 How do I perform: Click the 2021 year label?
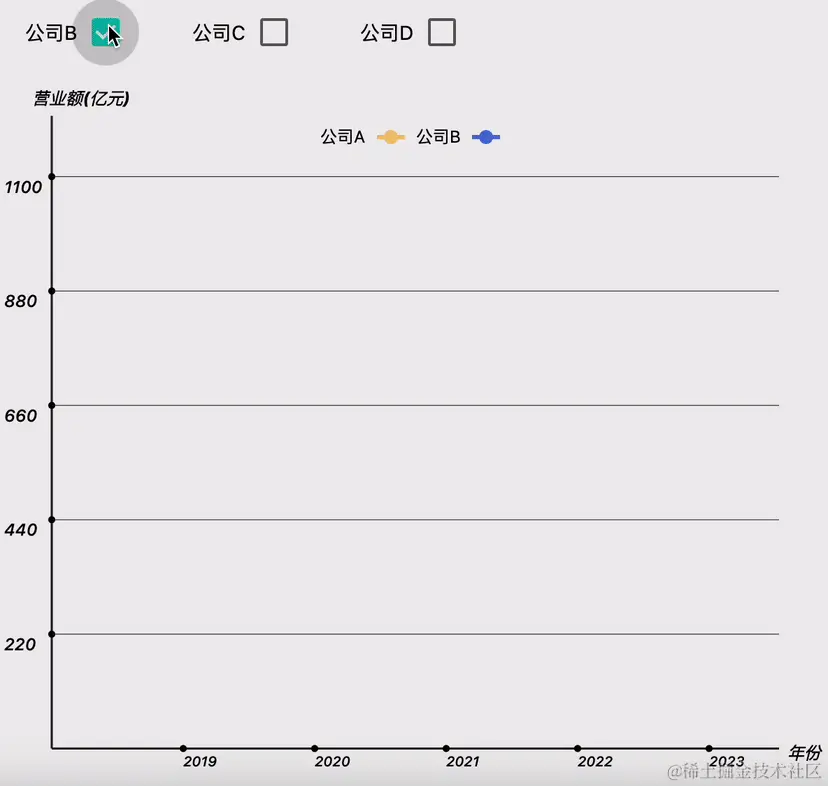pos(463,762)
